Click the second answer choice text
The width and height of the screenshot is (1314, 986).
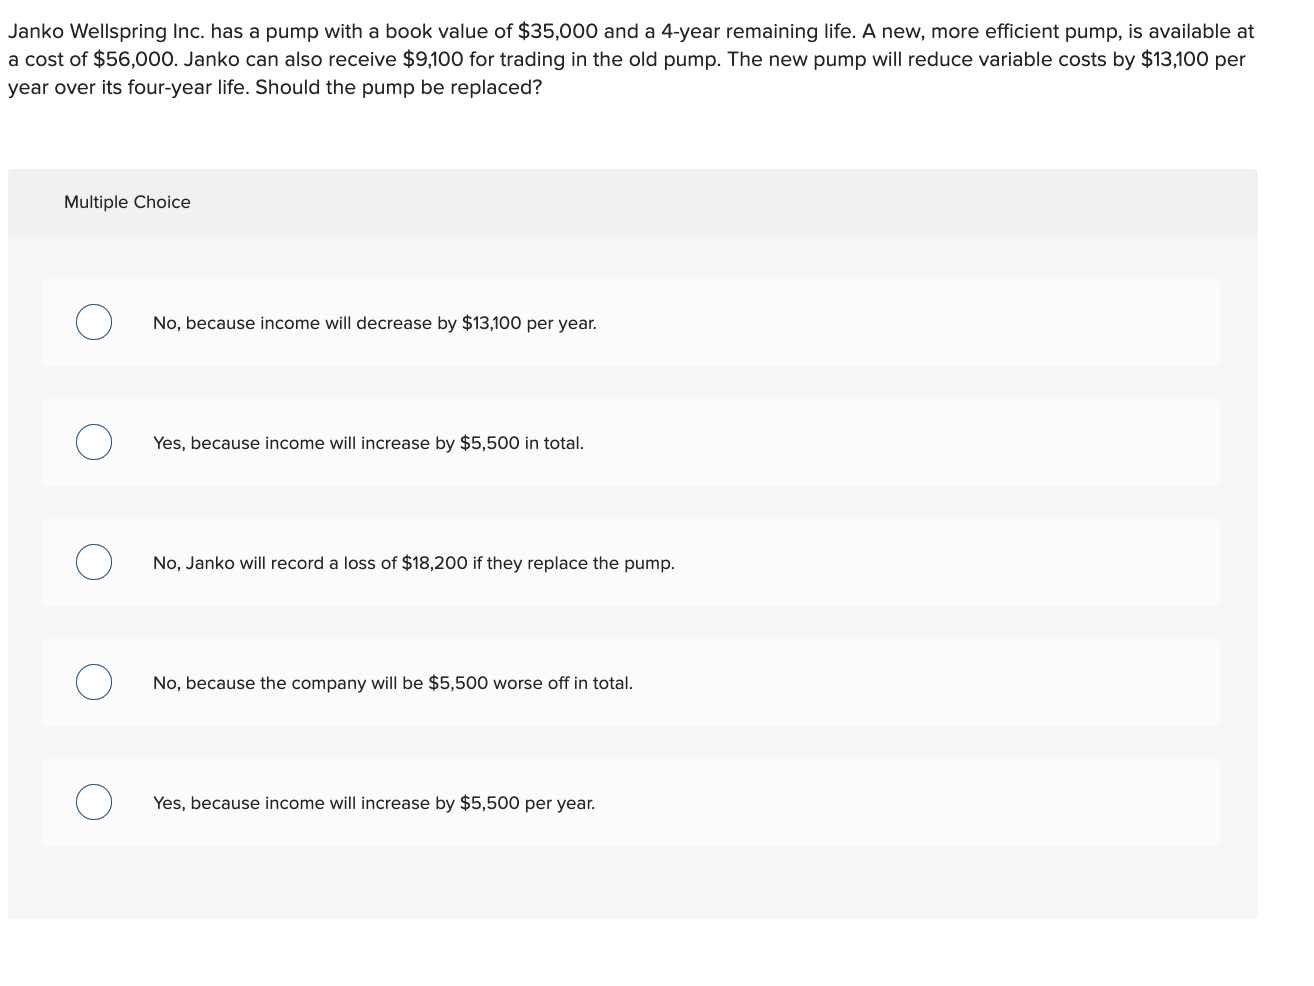pyautogui.click(x=369, y=443)
